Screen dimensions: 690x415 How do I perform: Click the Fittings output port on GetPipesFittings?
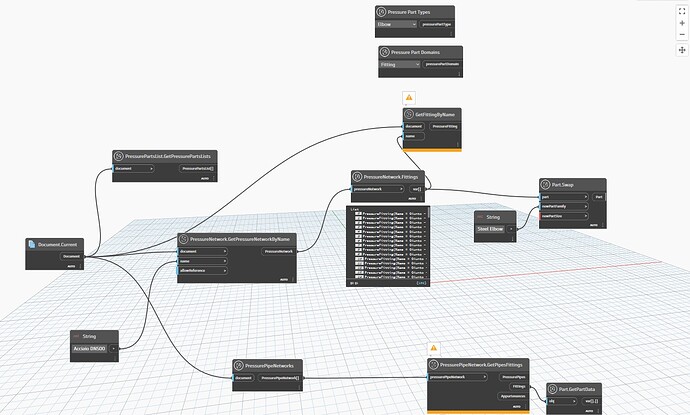point(519,386)
